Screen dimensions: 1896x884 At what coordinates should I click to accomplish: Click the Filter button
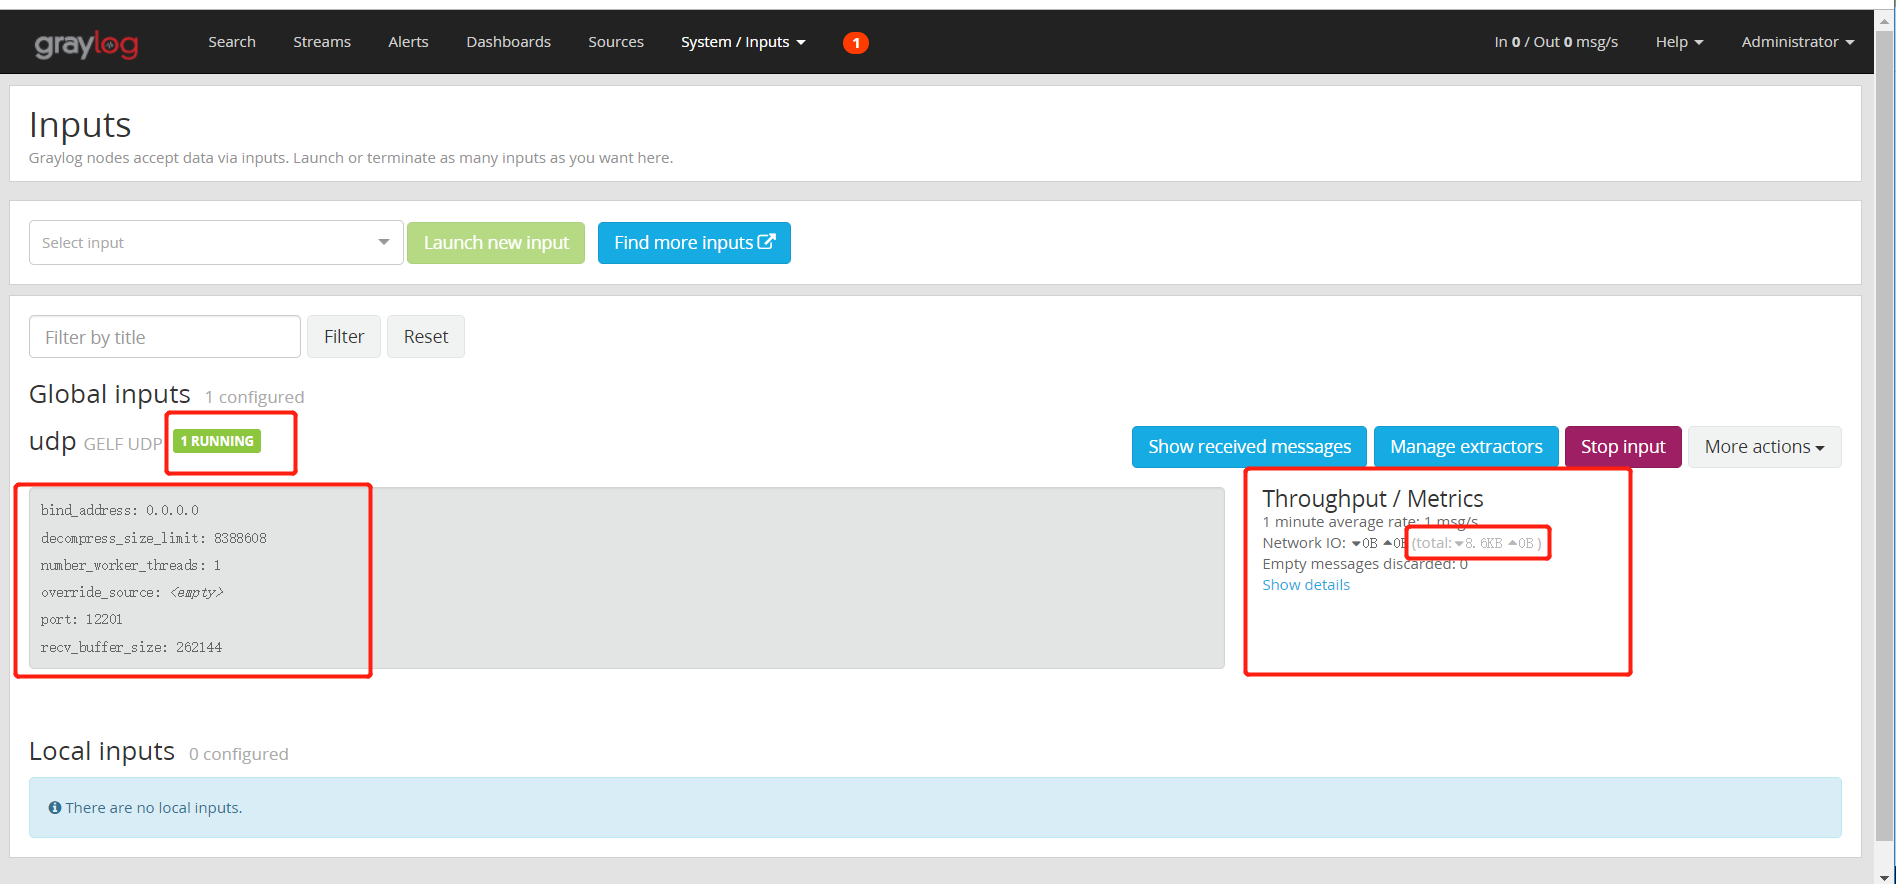344,337
